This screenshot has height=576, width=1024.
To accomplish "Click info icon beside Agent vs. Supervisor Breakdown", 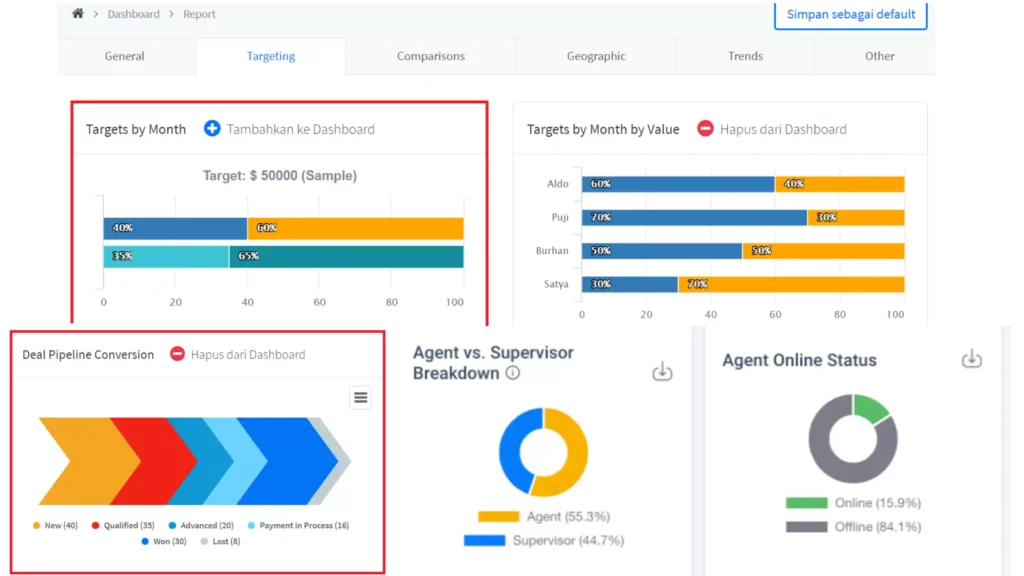I will 513,373.
